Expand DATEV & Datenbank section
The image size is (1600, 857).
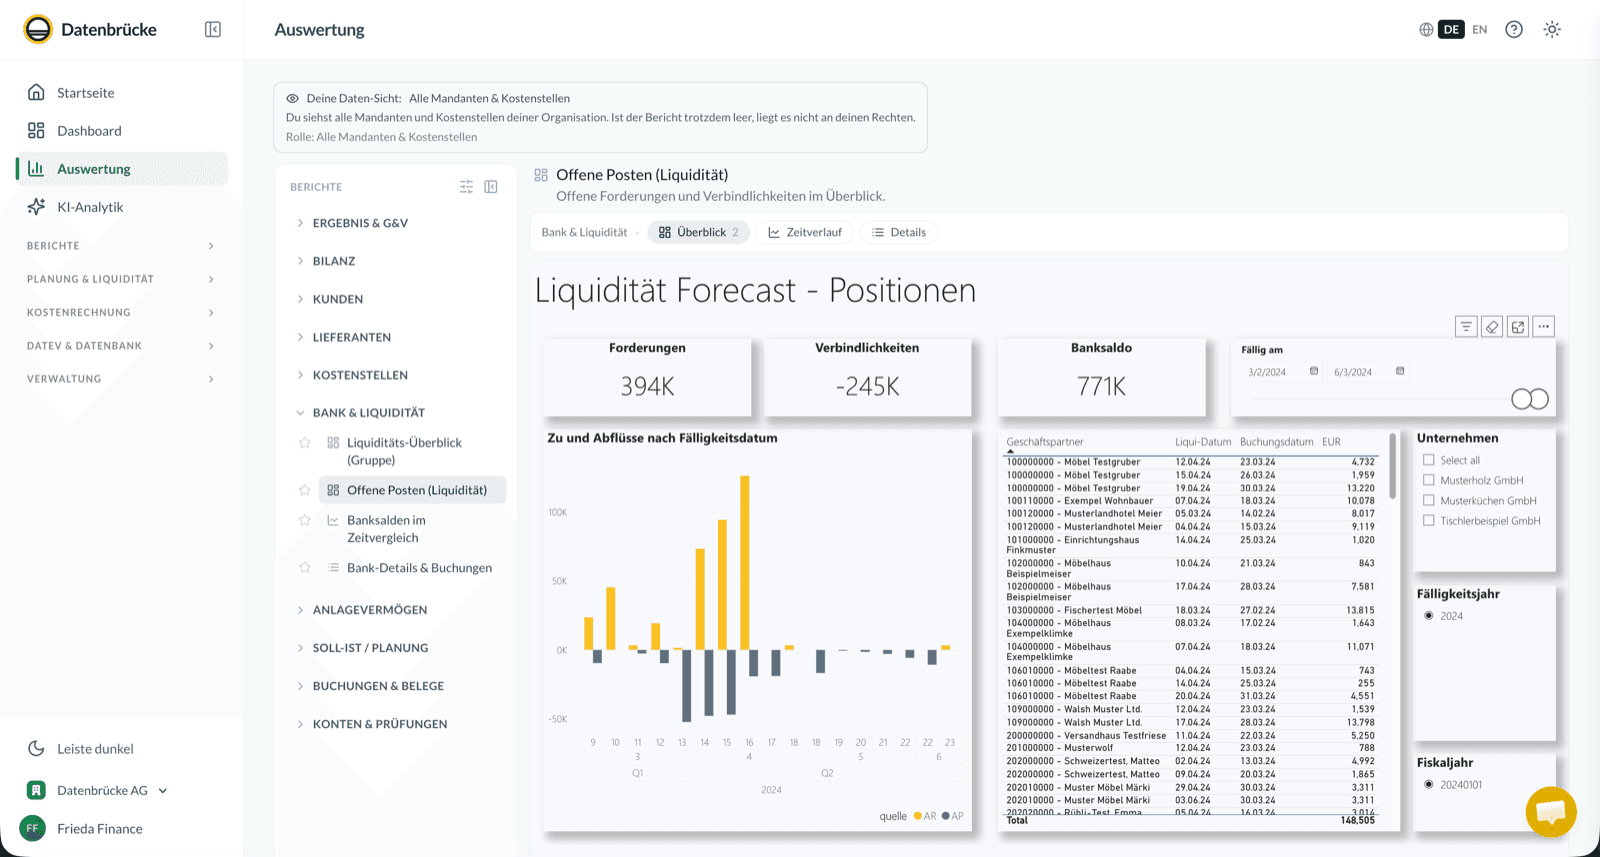tap(122, 346)
